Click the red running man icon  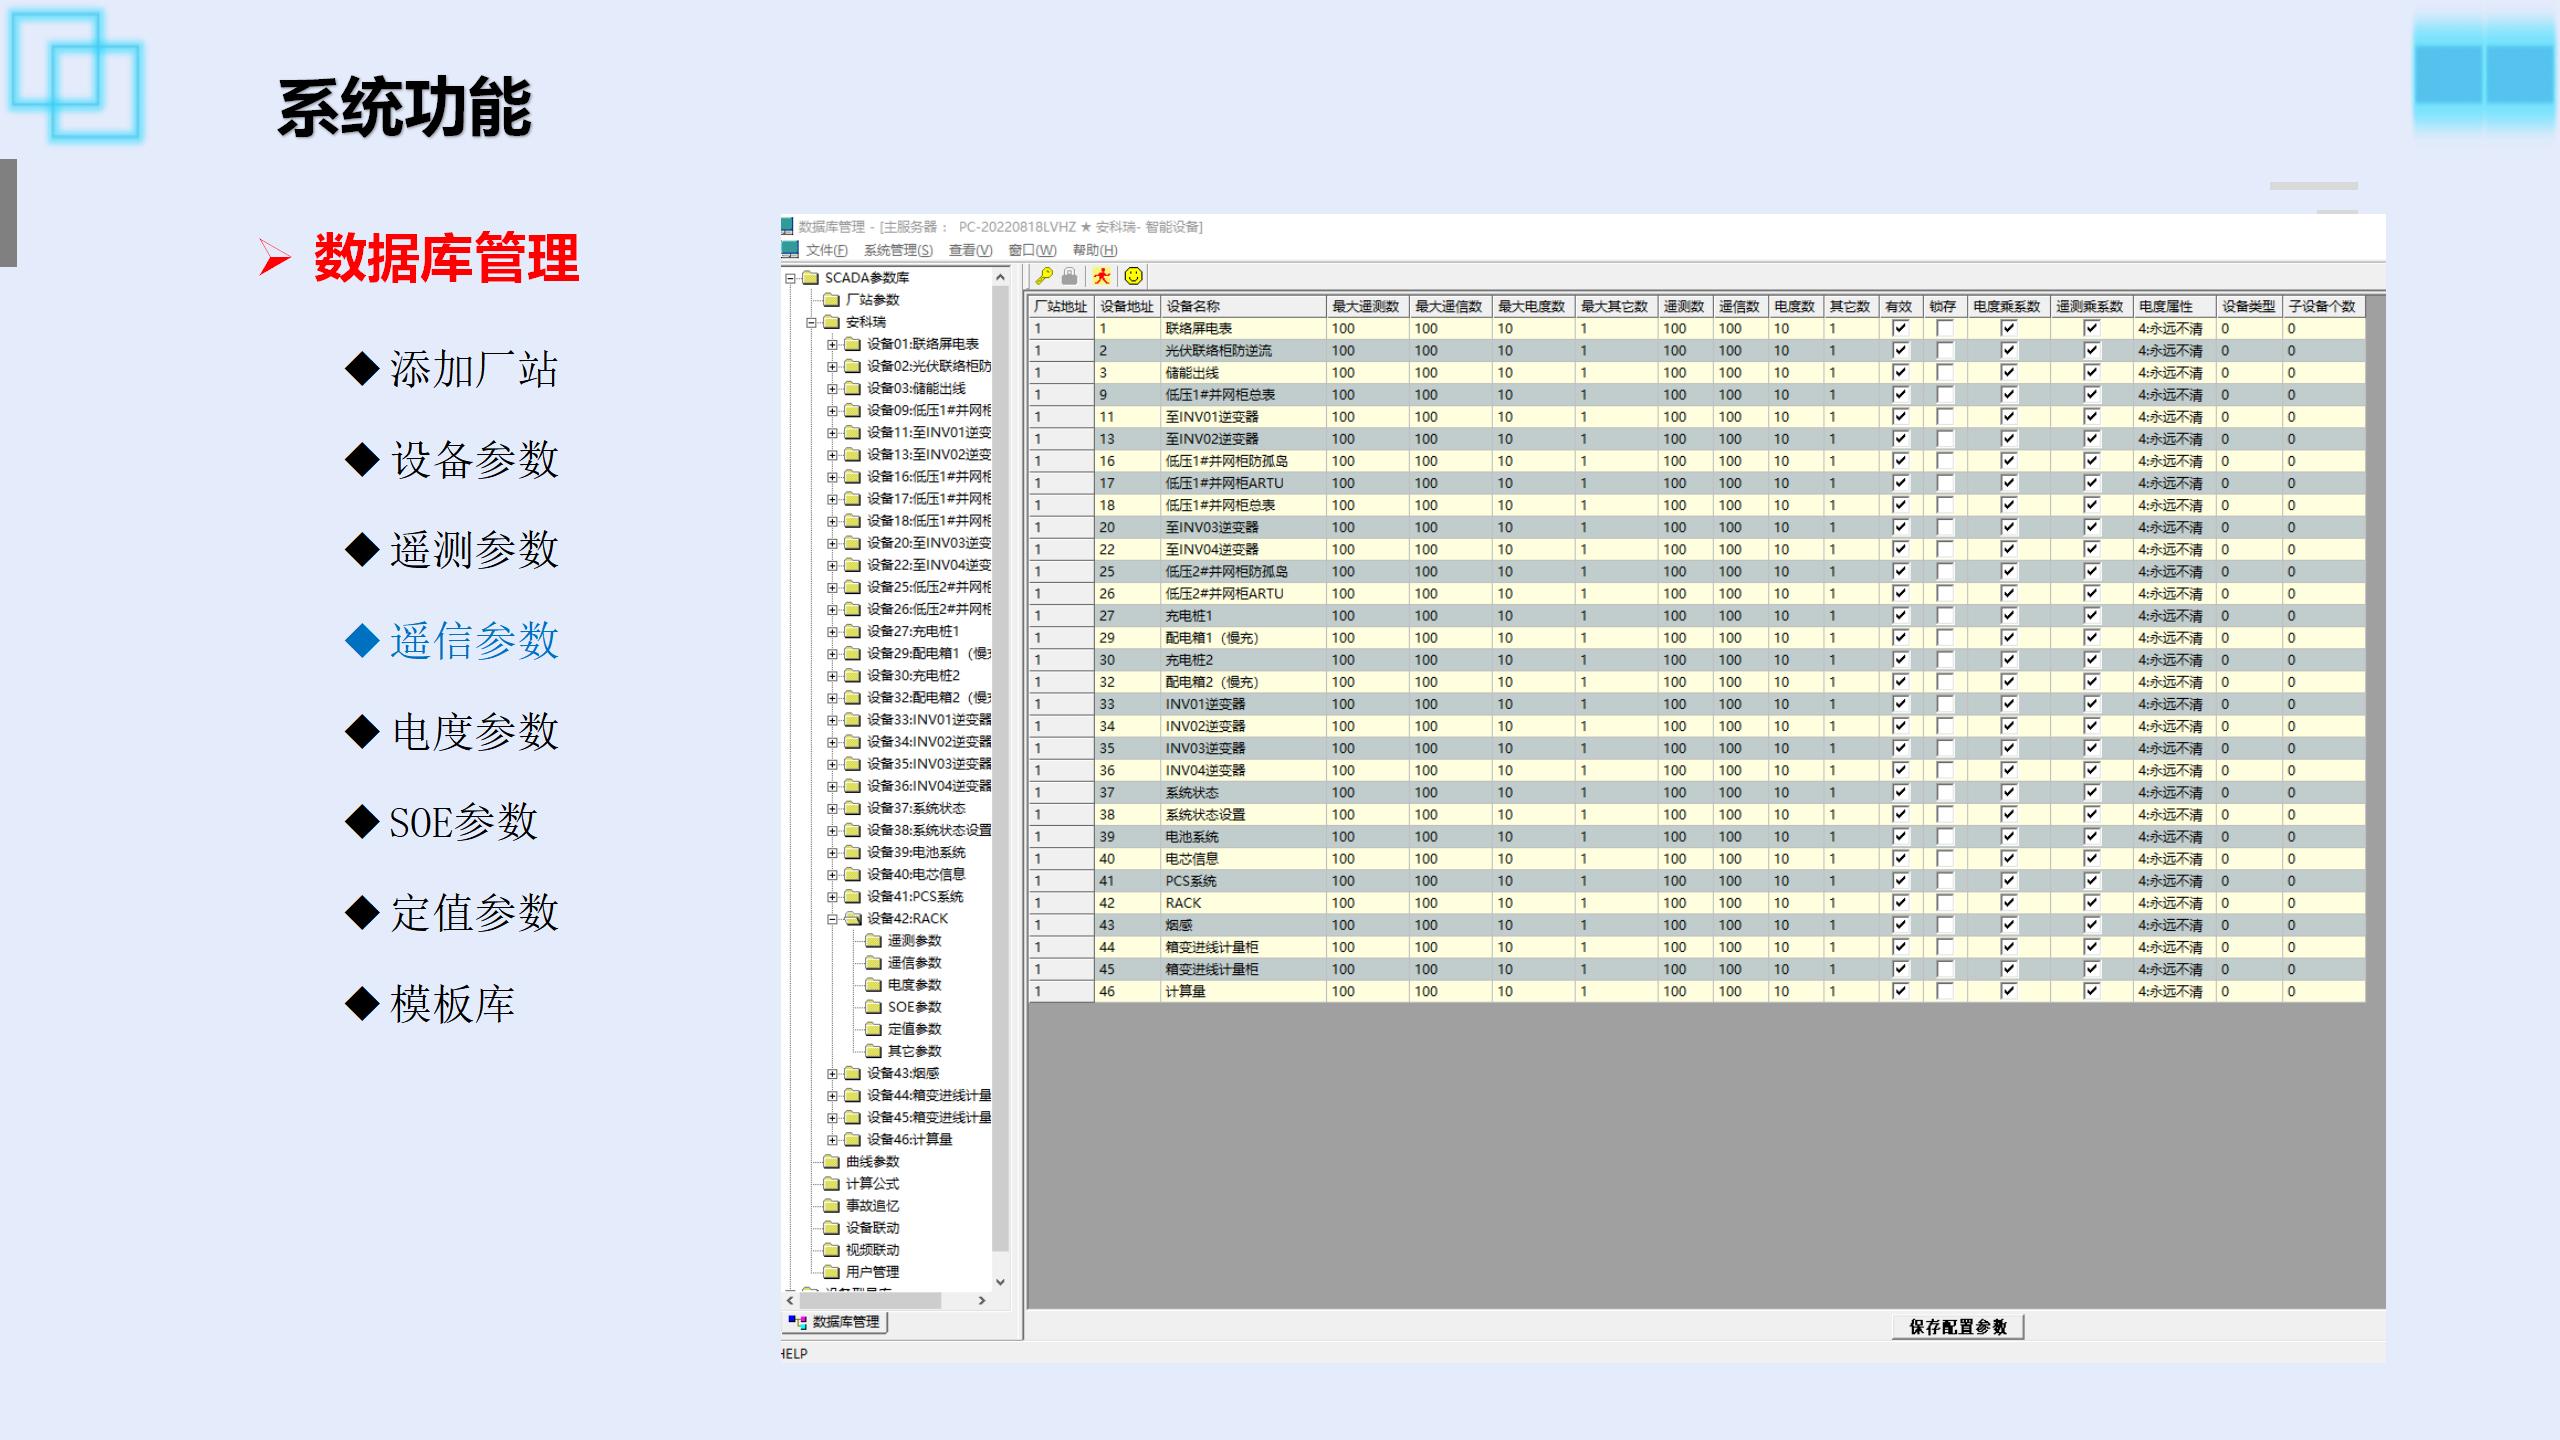tap(1101, 276)
